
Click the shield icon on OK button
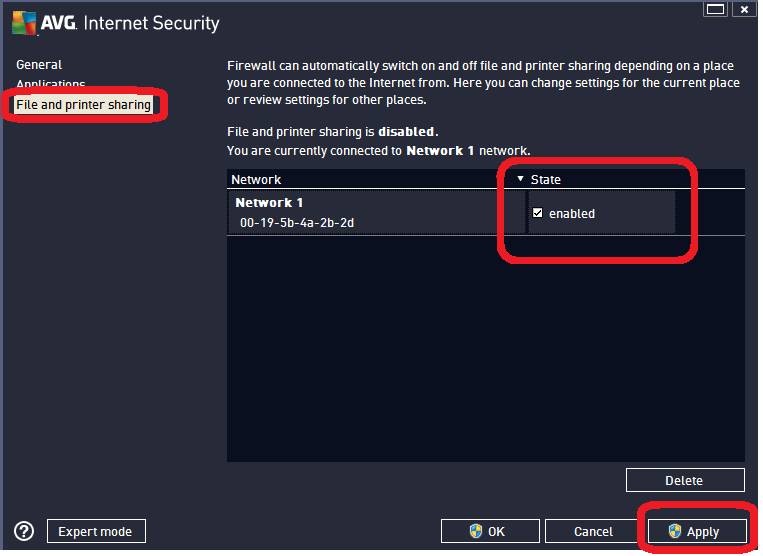pyautogui.click(x=476, y=531)
